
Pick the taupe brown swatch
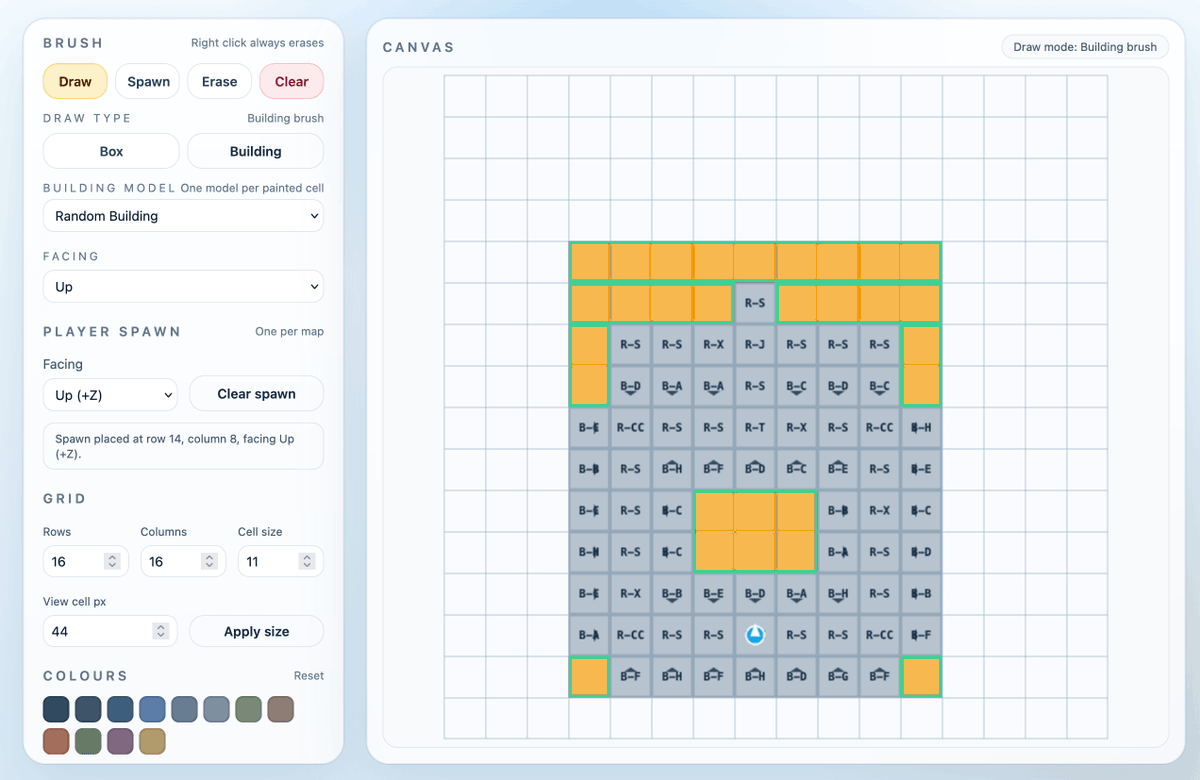(280, 709)
